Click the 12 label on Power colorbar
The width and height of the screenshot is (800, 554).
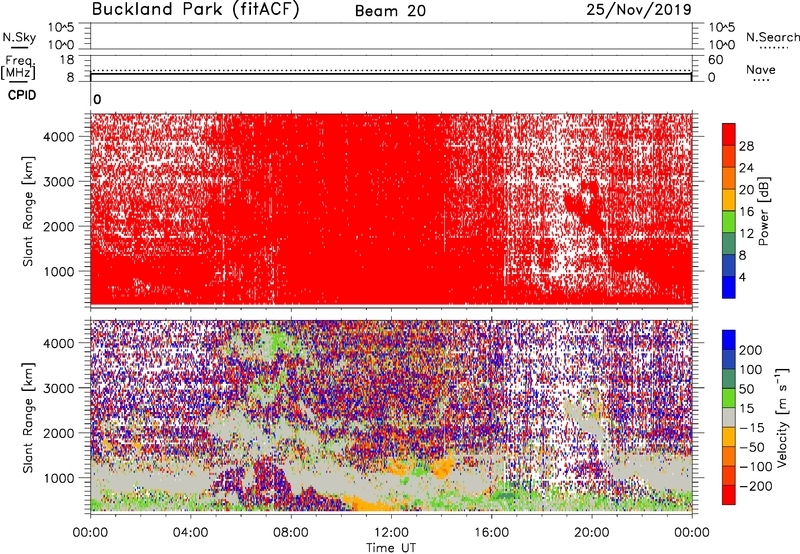click(746, 234)
